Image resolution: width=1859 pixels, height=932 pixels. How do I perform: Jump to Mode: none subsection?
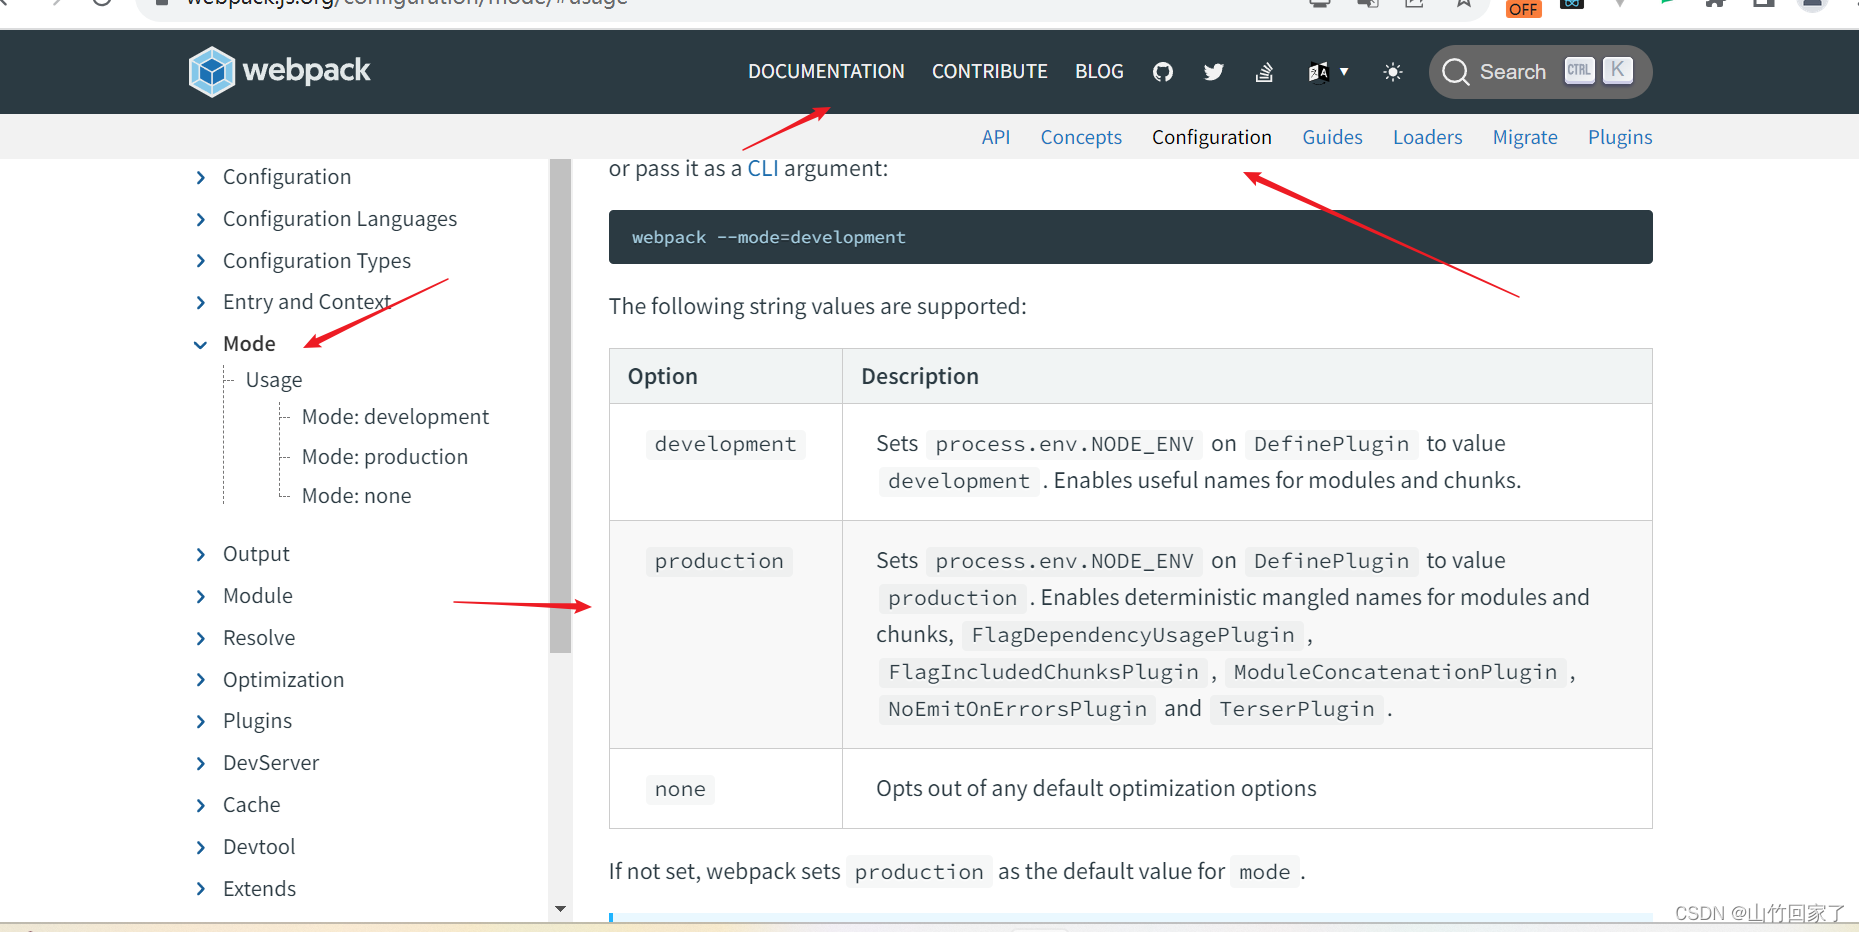coord(356,496)
